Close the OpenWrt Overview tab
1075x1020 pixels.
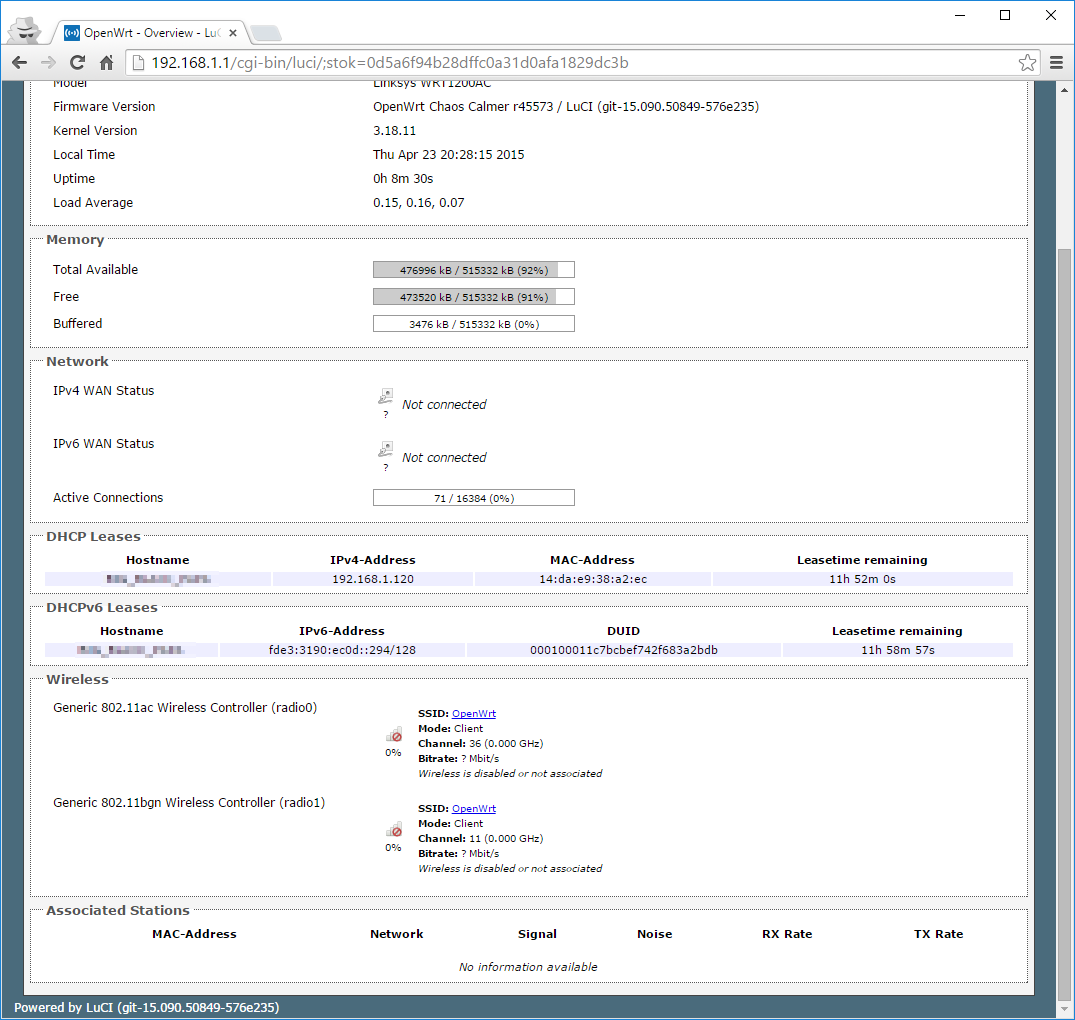click(x=233, y=33)
